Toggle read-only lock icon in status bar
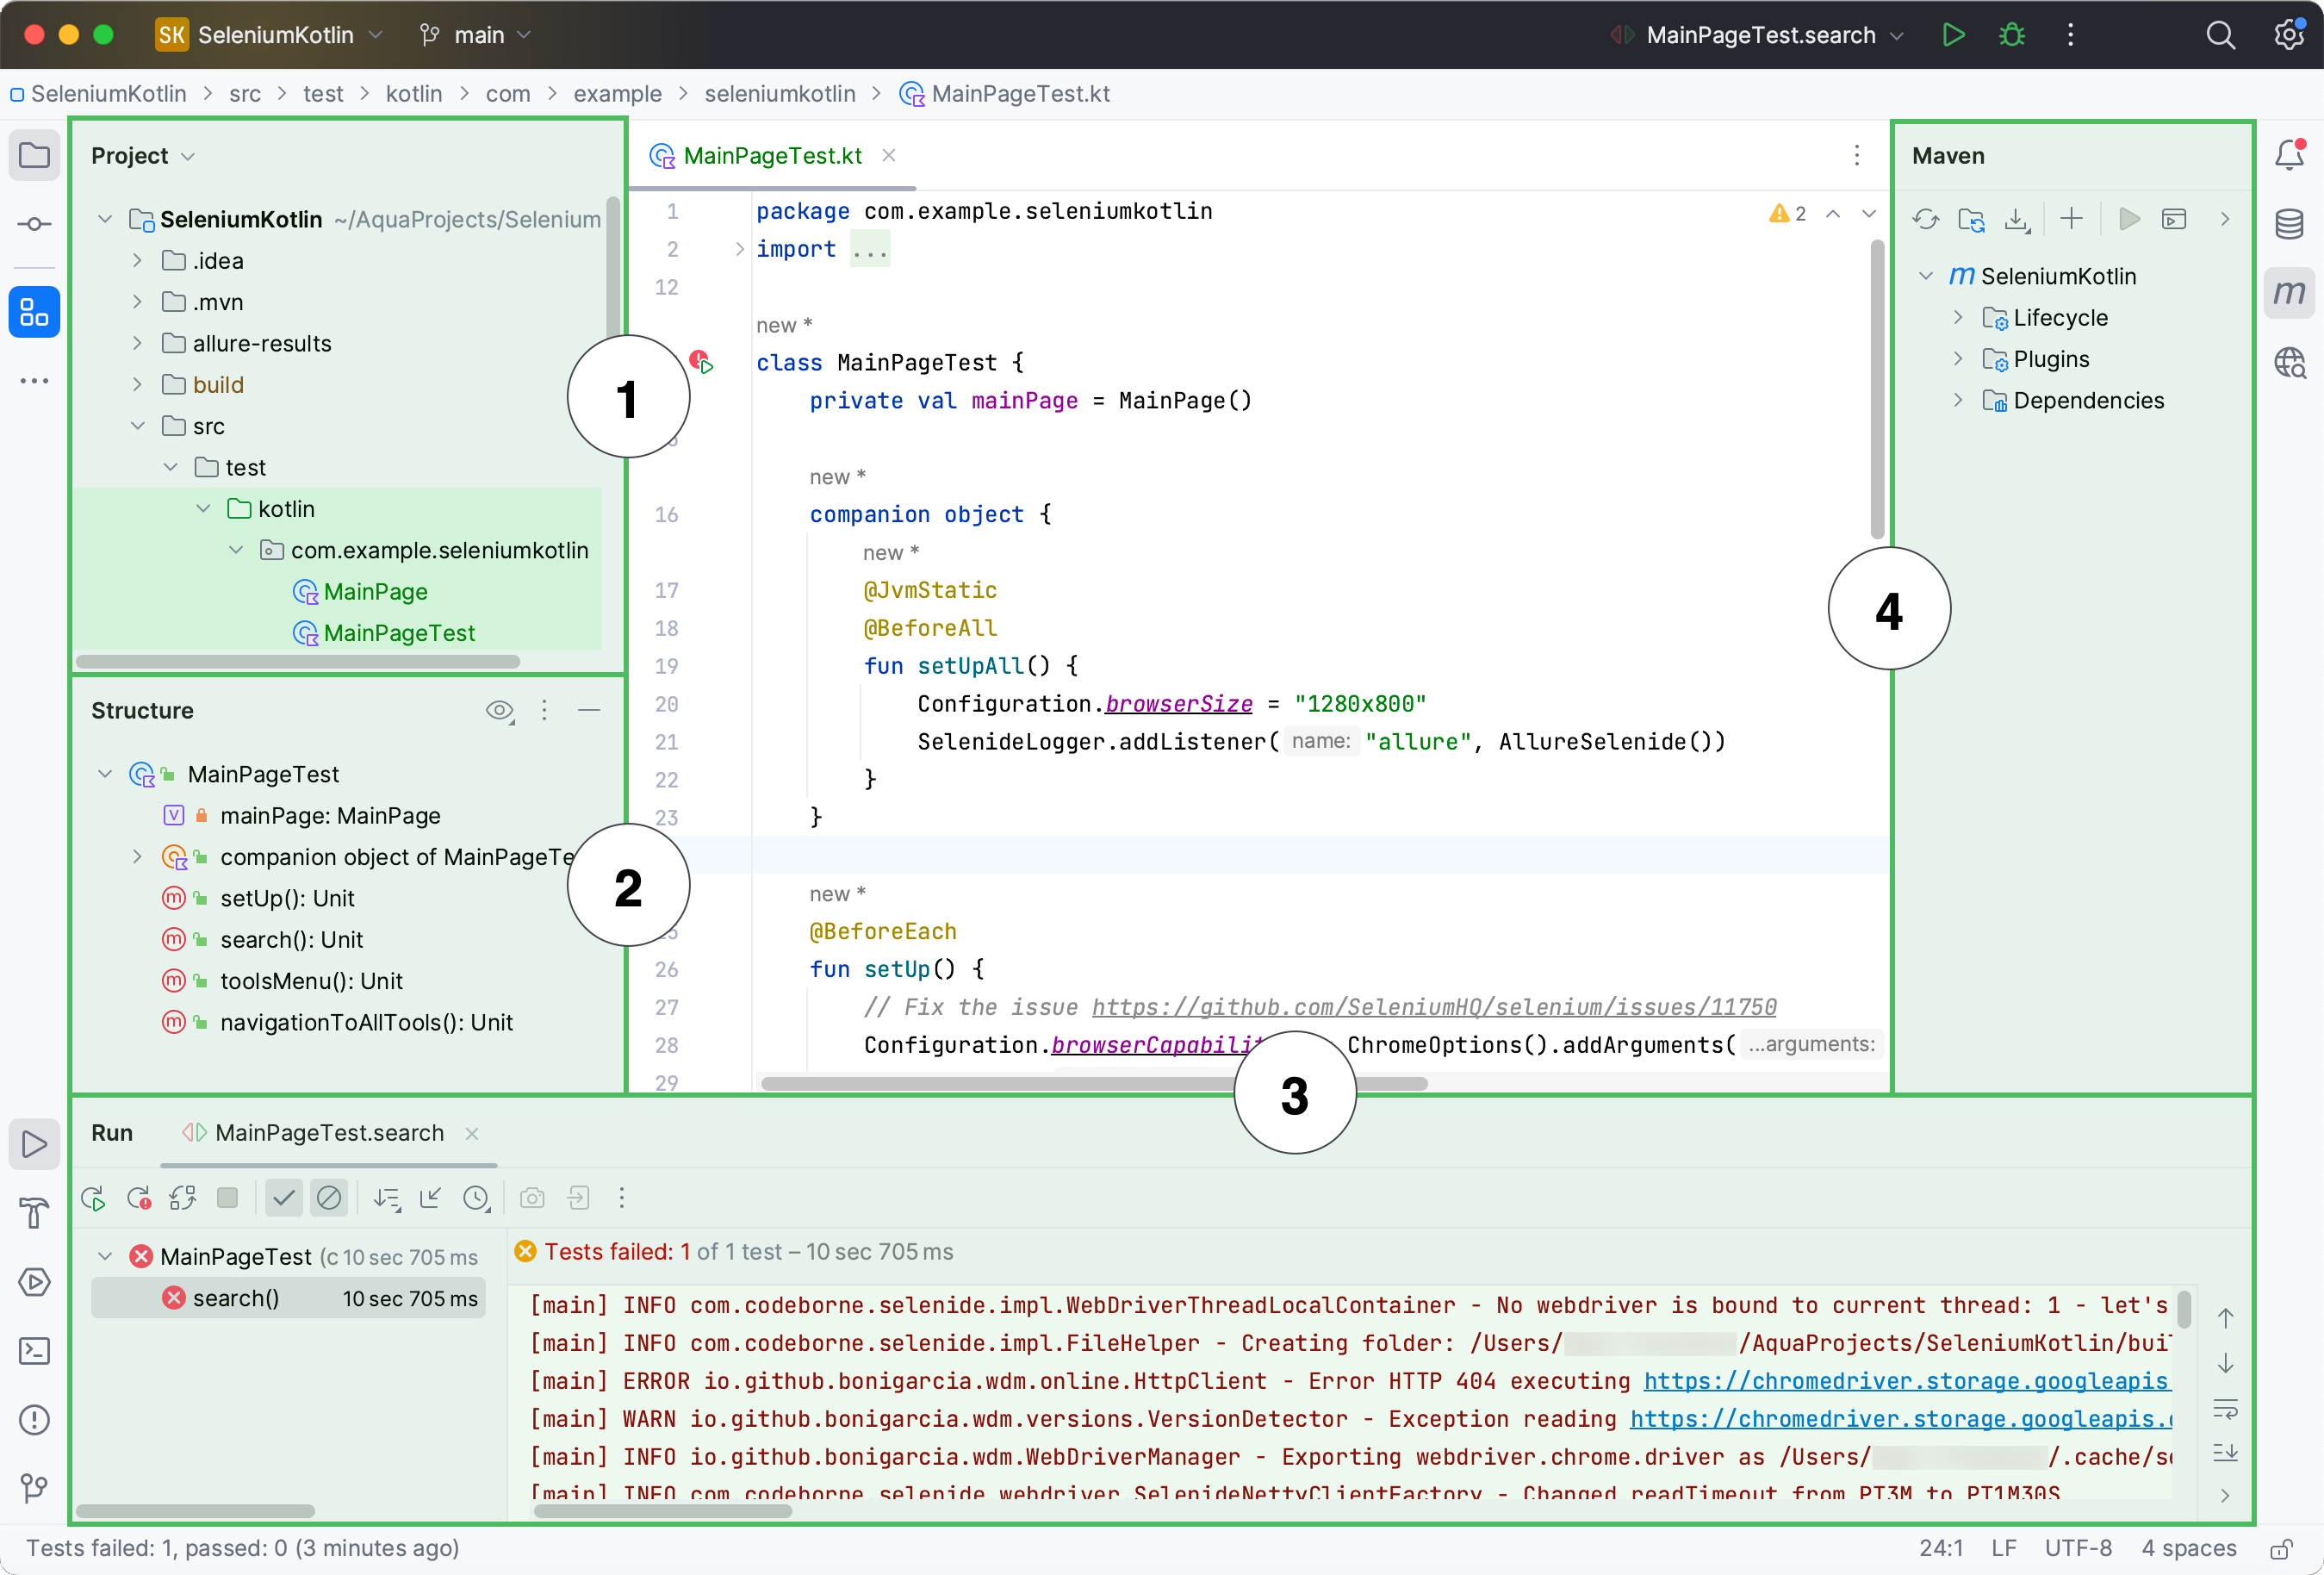Viewport: 2324px width, 1575px height. pos(2280,1549)
